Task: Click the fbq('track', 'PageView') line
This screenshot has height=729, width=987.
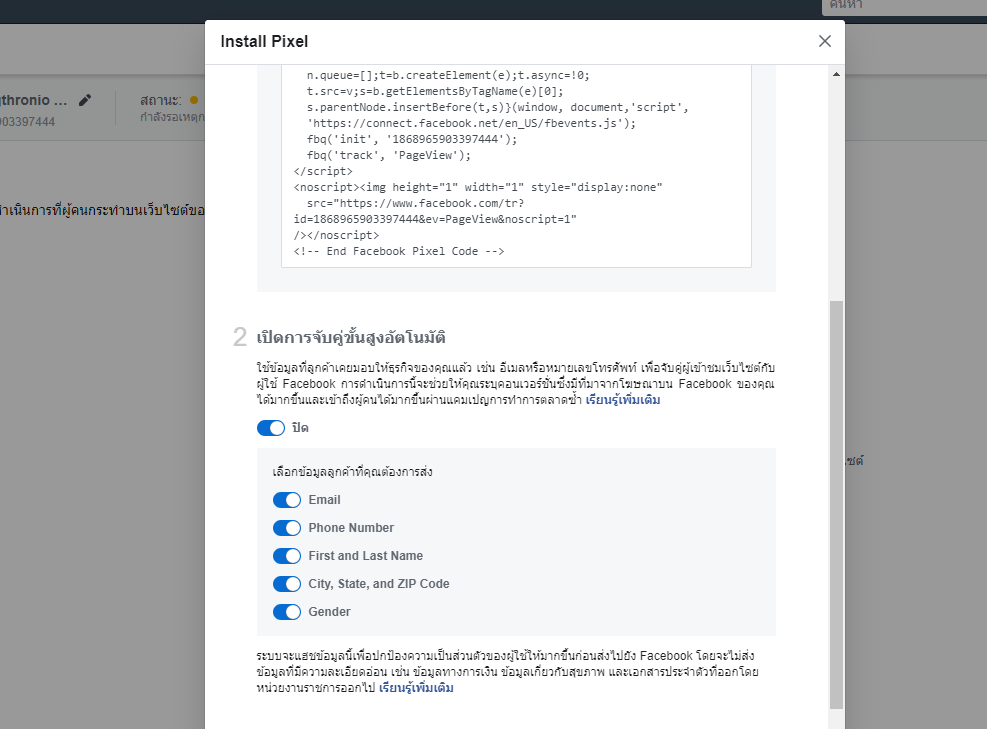Action: pos(388,155)
